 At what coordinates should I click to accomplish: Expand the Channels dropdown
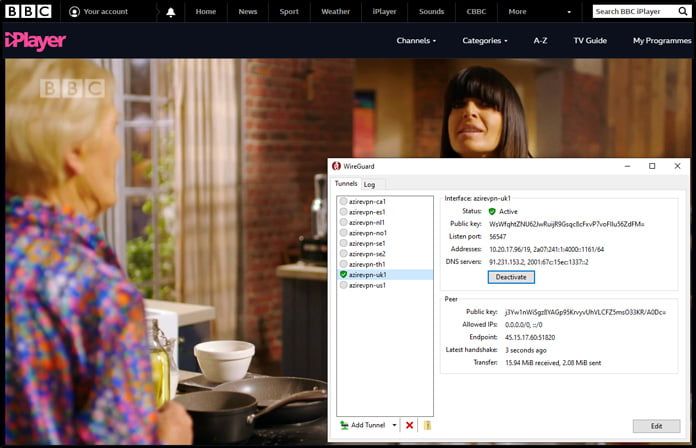(416, 40)
